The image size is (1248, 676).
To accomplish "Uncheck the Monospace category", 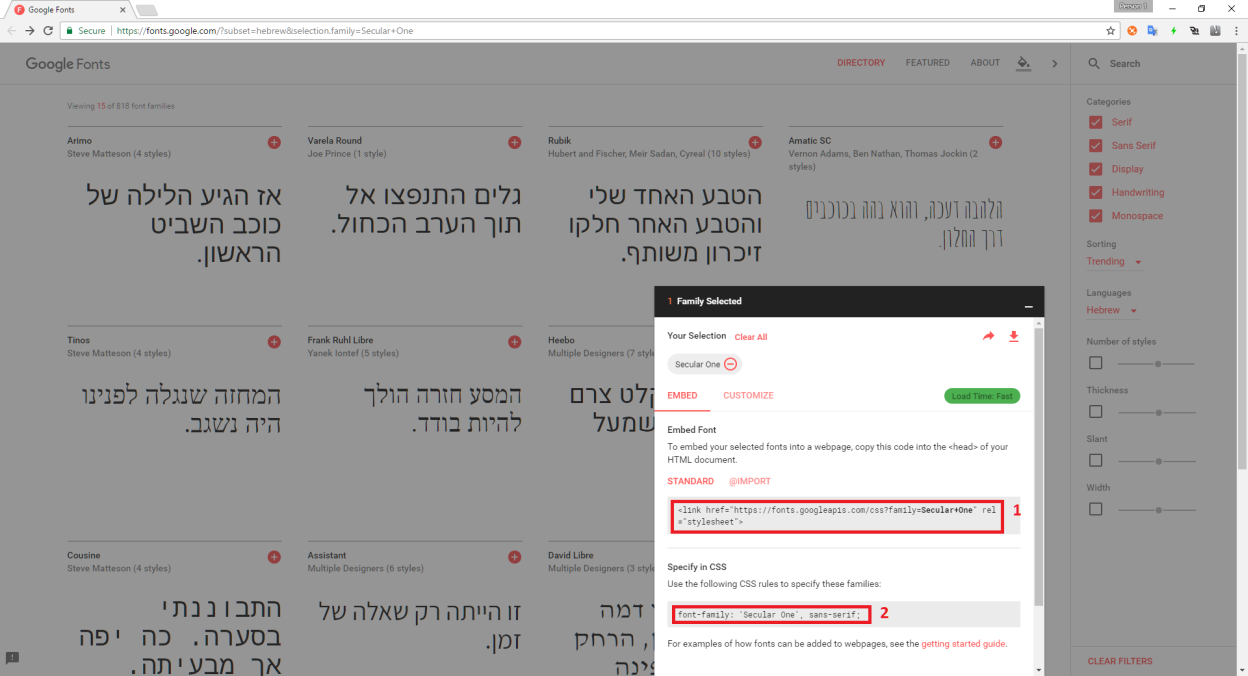I will pyautogui.click(x=1095, y=216).
